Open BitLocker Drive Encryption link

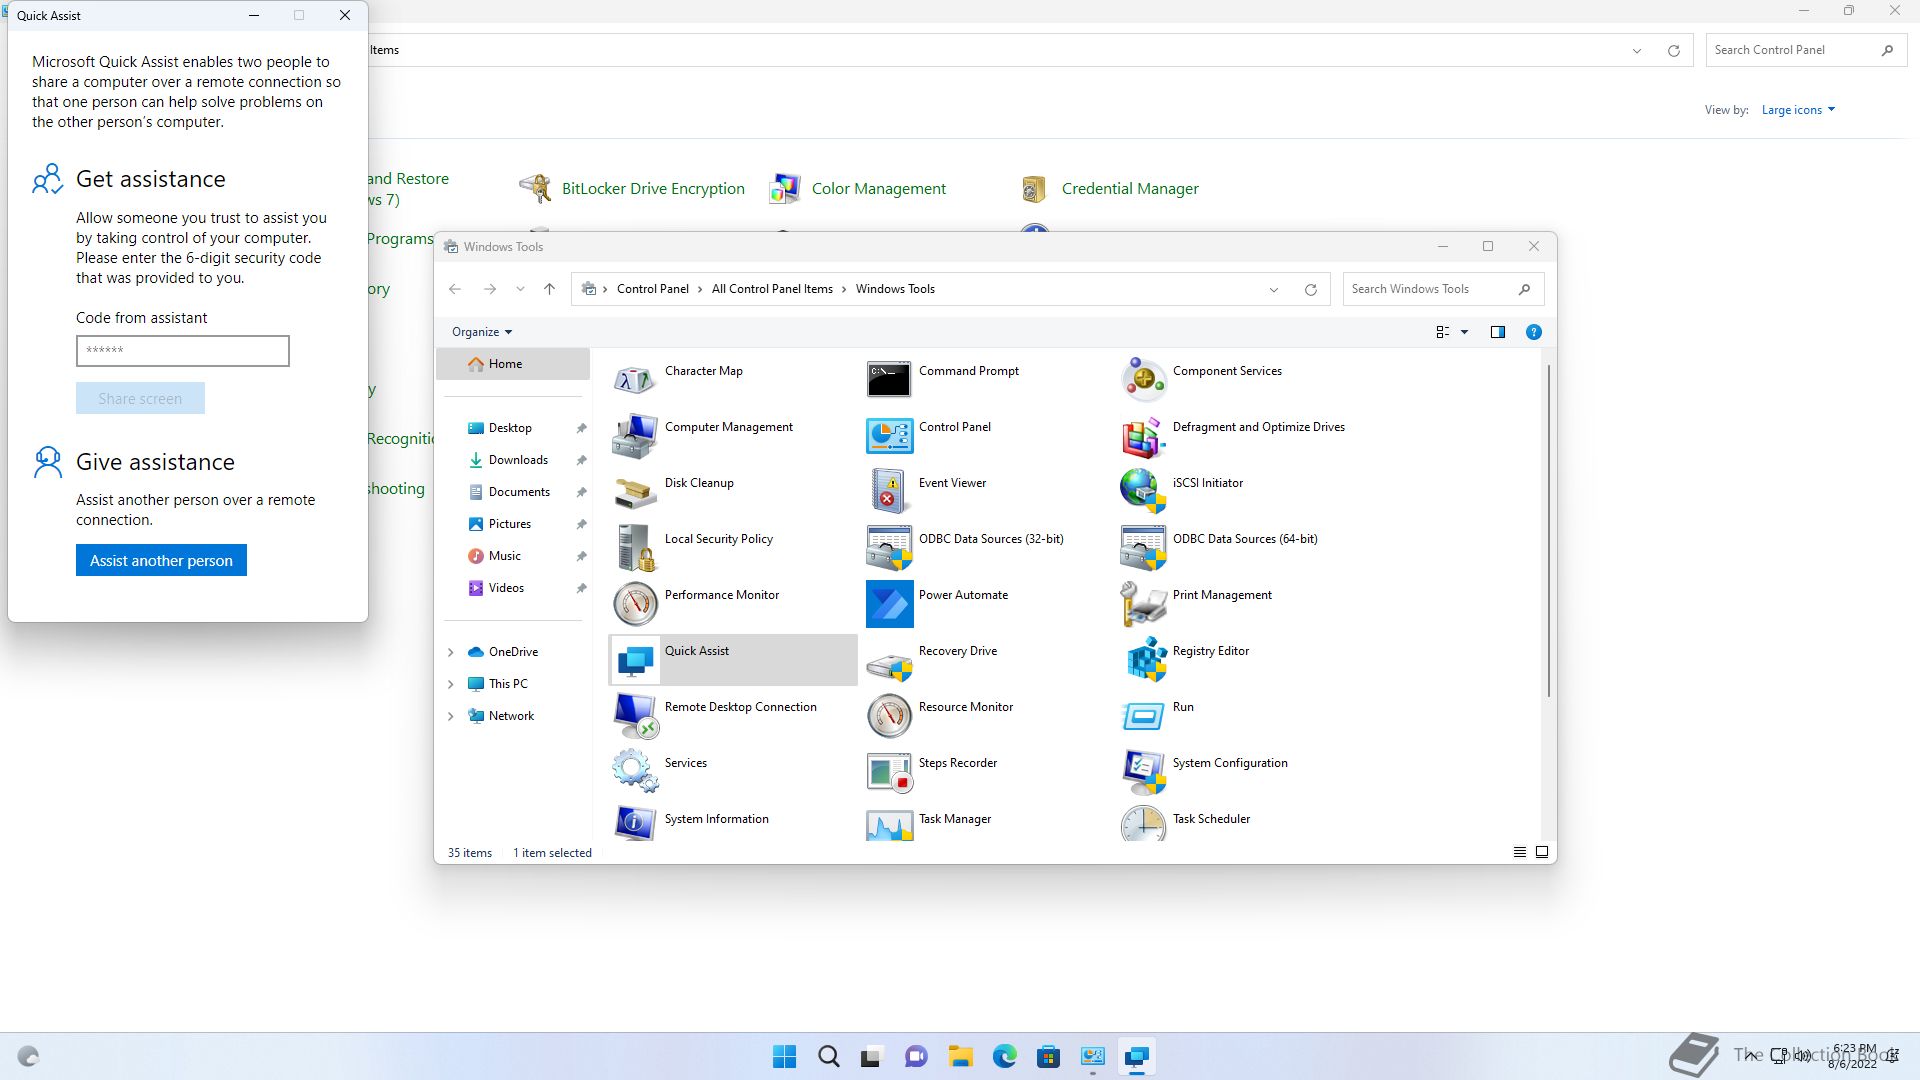(653, 188)
